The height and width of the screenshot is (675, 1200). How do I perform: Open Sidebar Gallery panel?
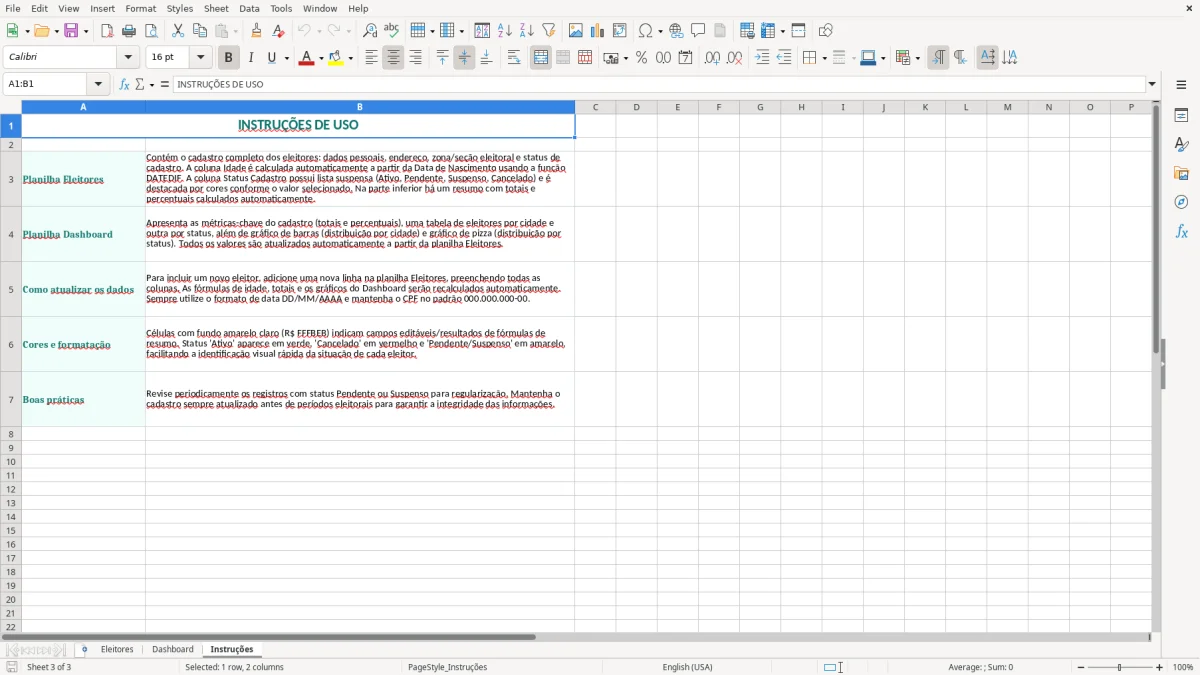click(x=1181, y=173)
